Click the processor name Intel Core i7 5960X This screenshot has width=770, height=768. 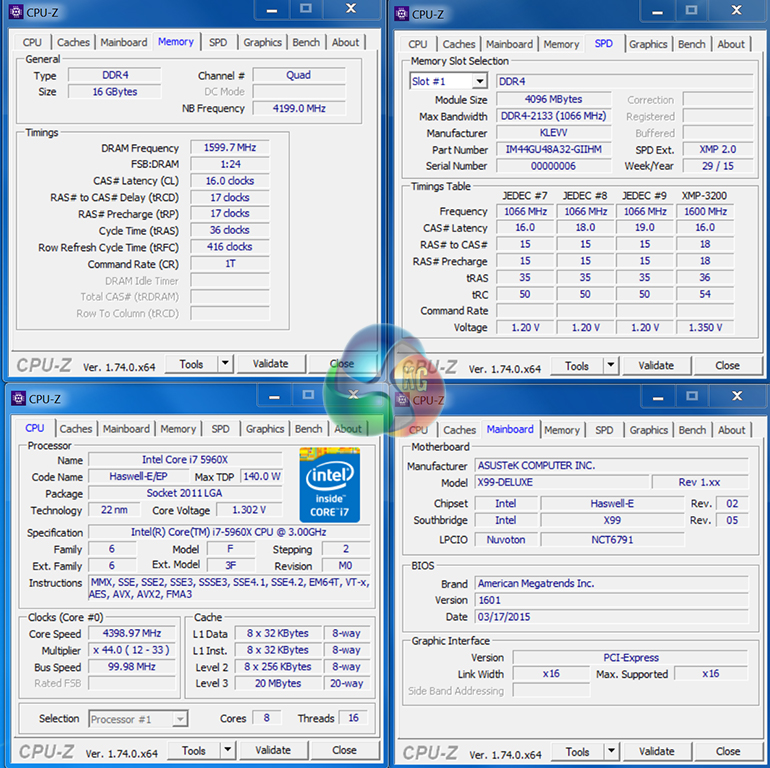(185, 460)
